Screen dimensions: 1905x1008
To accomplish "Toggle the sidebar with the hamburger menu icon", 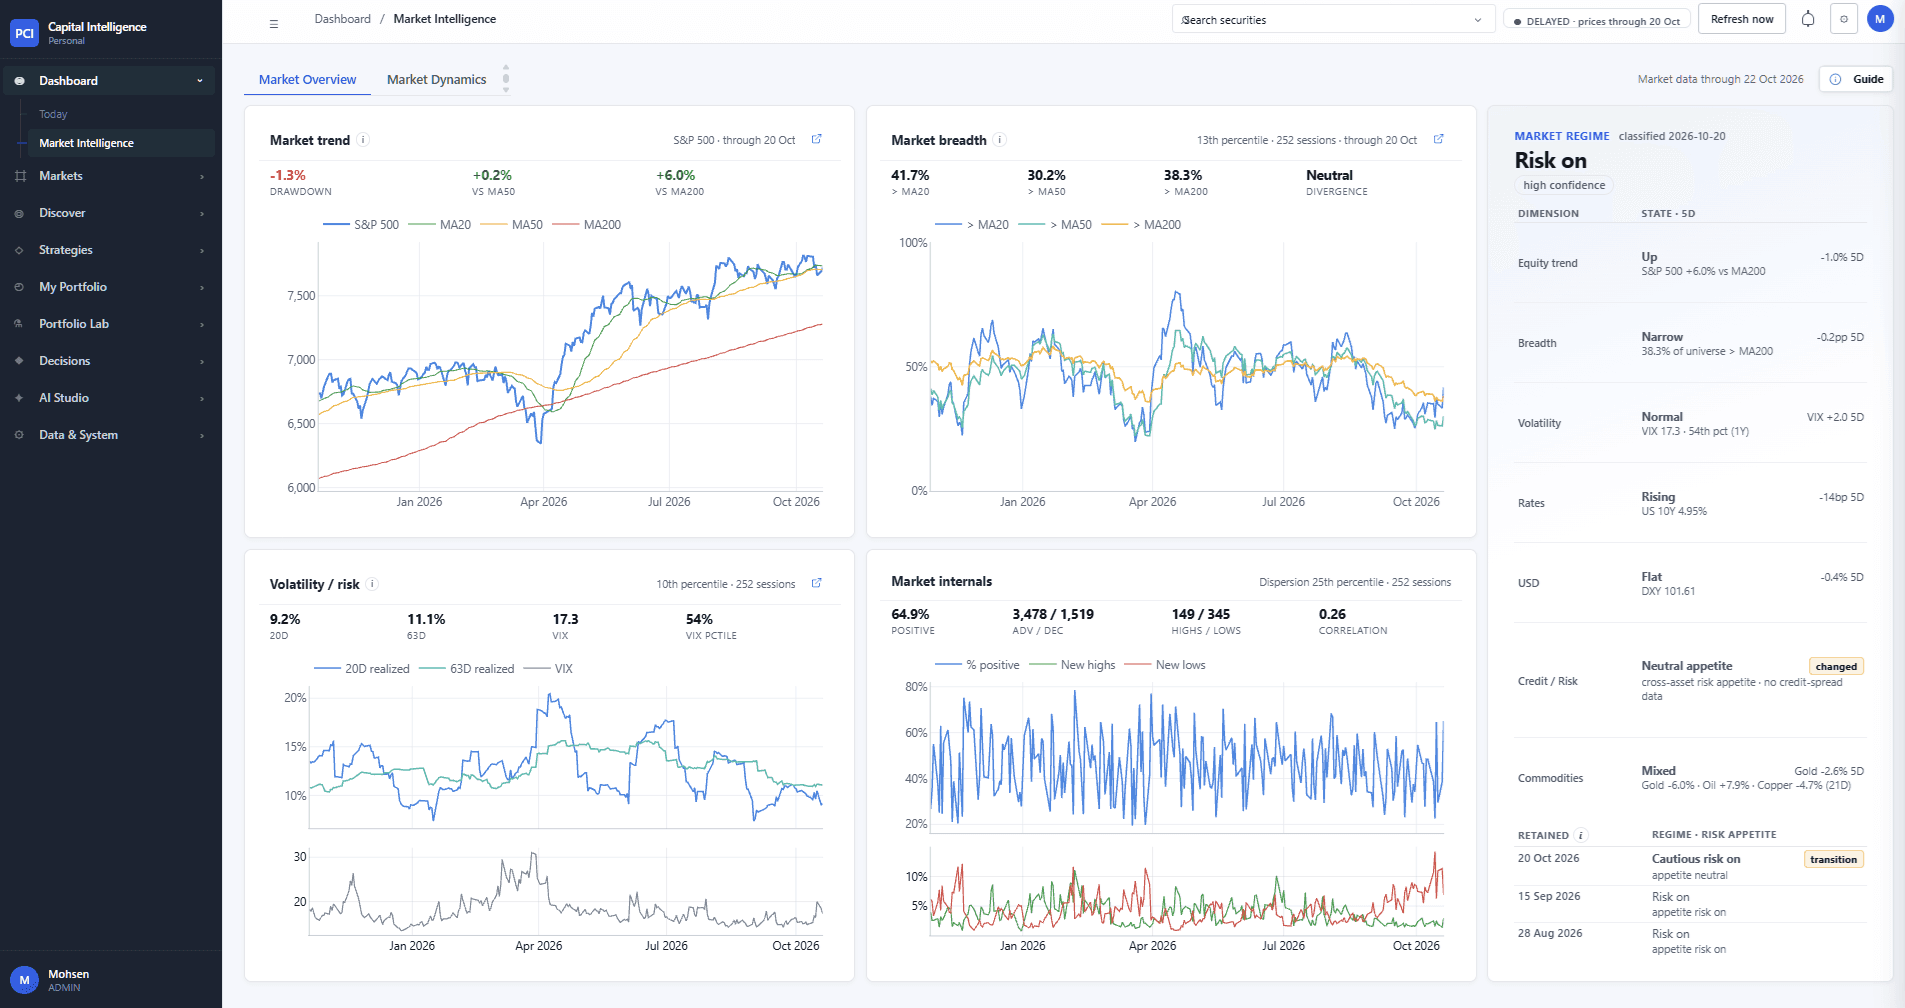I will pos(274,24).
